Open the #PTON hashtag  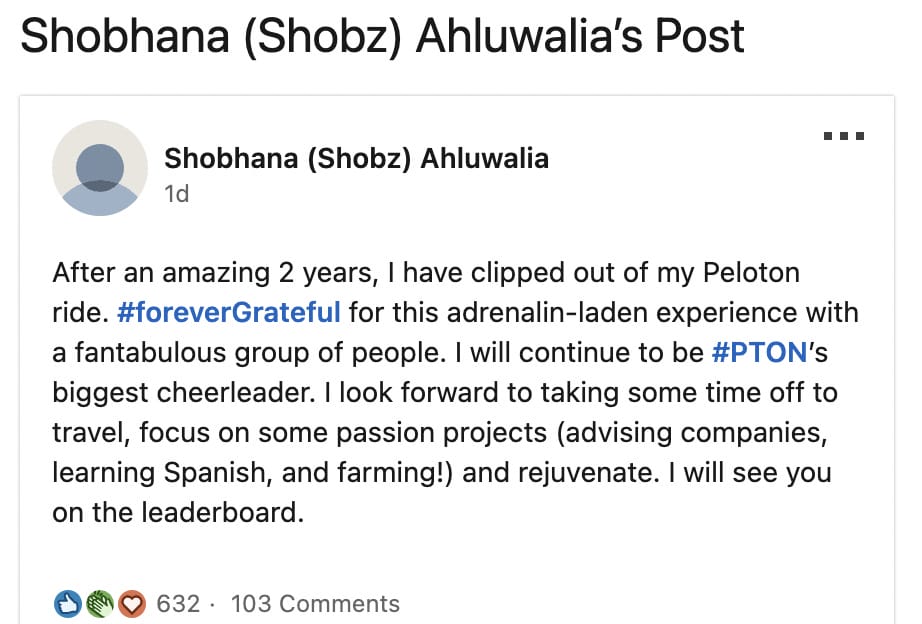coord(759,352)
